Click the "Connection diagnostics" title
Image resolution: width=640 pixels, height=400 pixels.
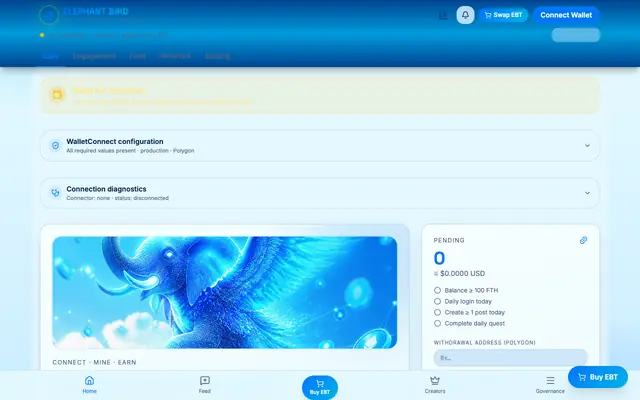[x=106, y=189]
